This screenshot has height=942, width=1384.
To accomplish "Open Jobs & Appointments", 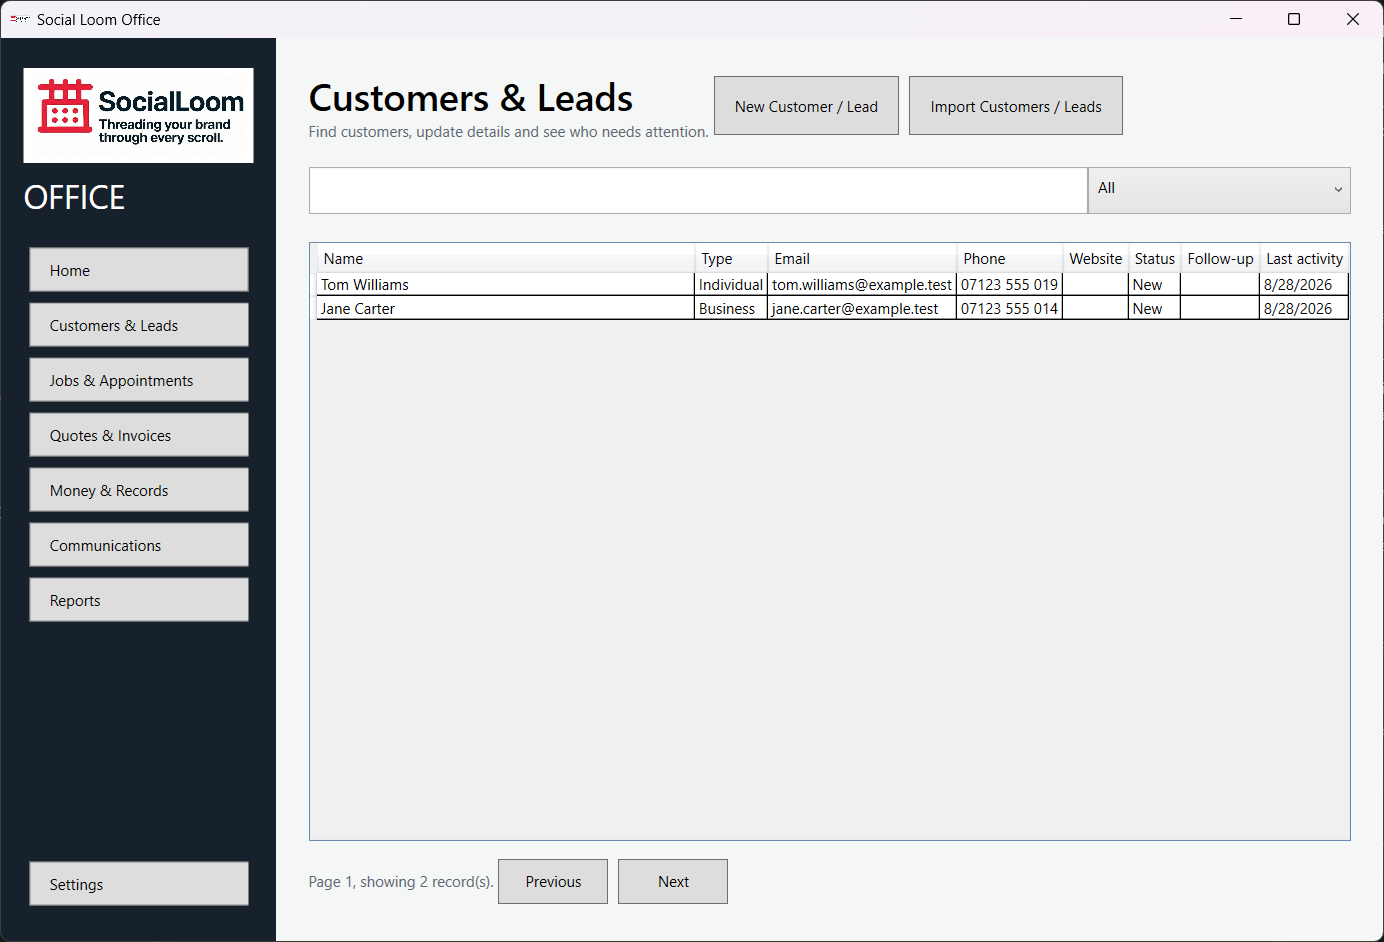I will click(x=139, y=380).
